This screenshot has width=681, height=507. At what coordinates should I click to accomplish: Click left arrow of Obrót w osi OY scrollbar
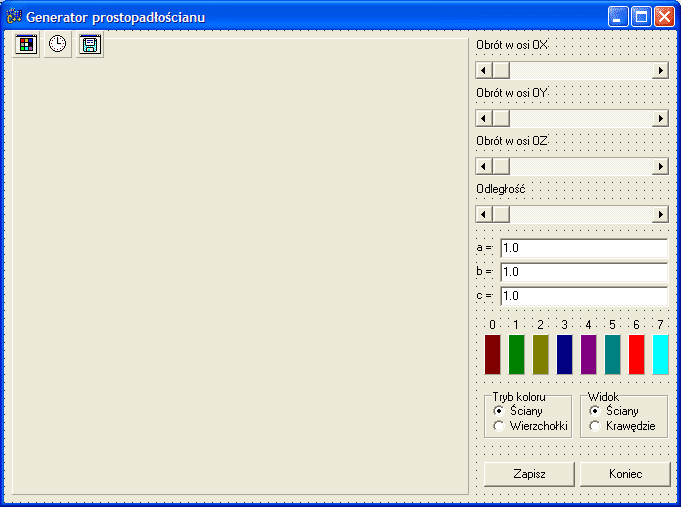(484, 118)
